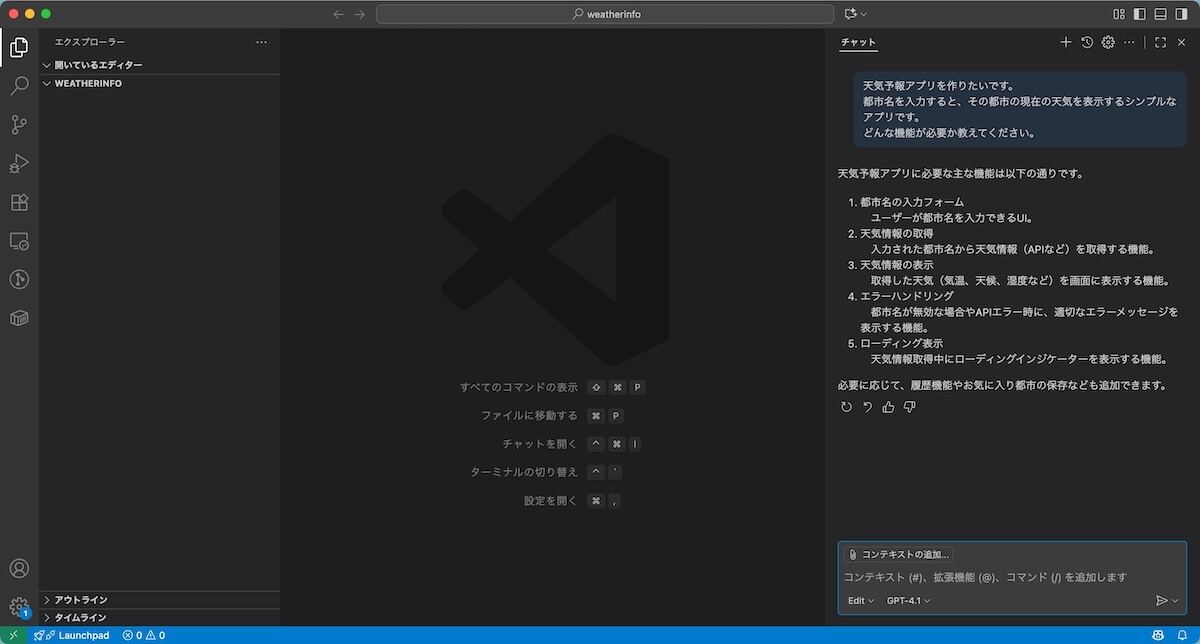Click コンテキストの追加 button

(x=898, y=554)
